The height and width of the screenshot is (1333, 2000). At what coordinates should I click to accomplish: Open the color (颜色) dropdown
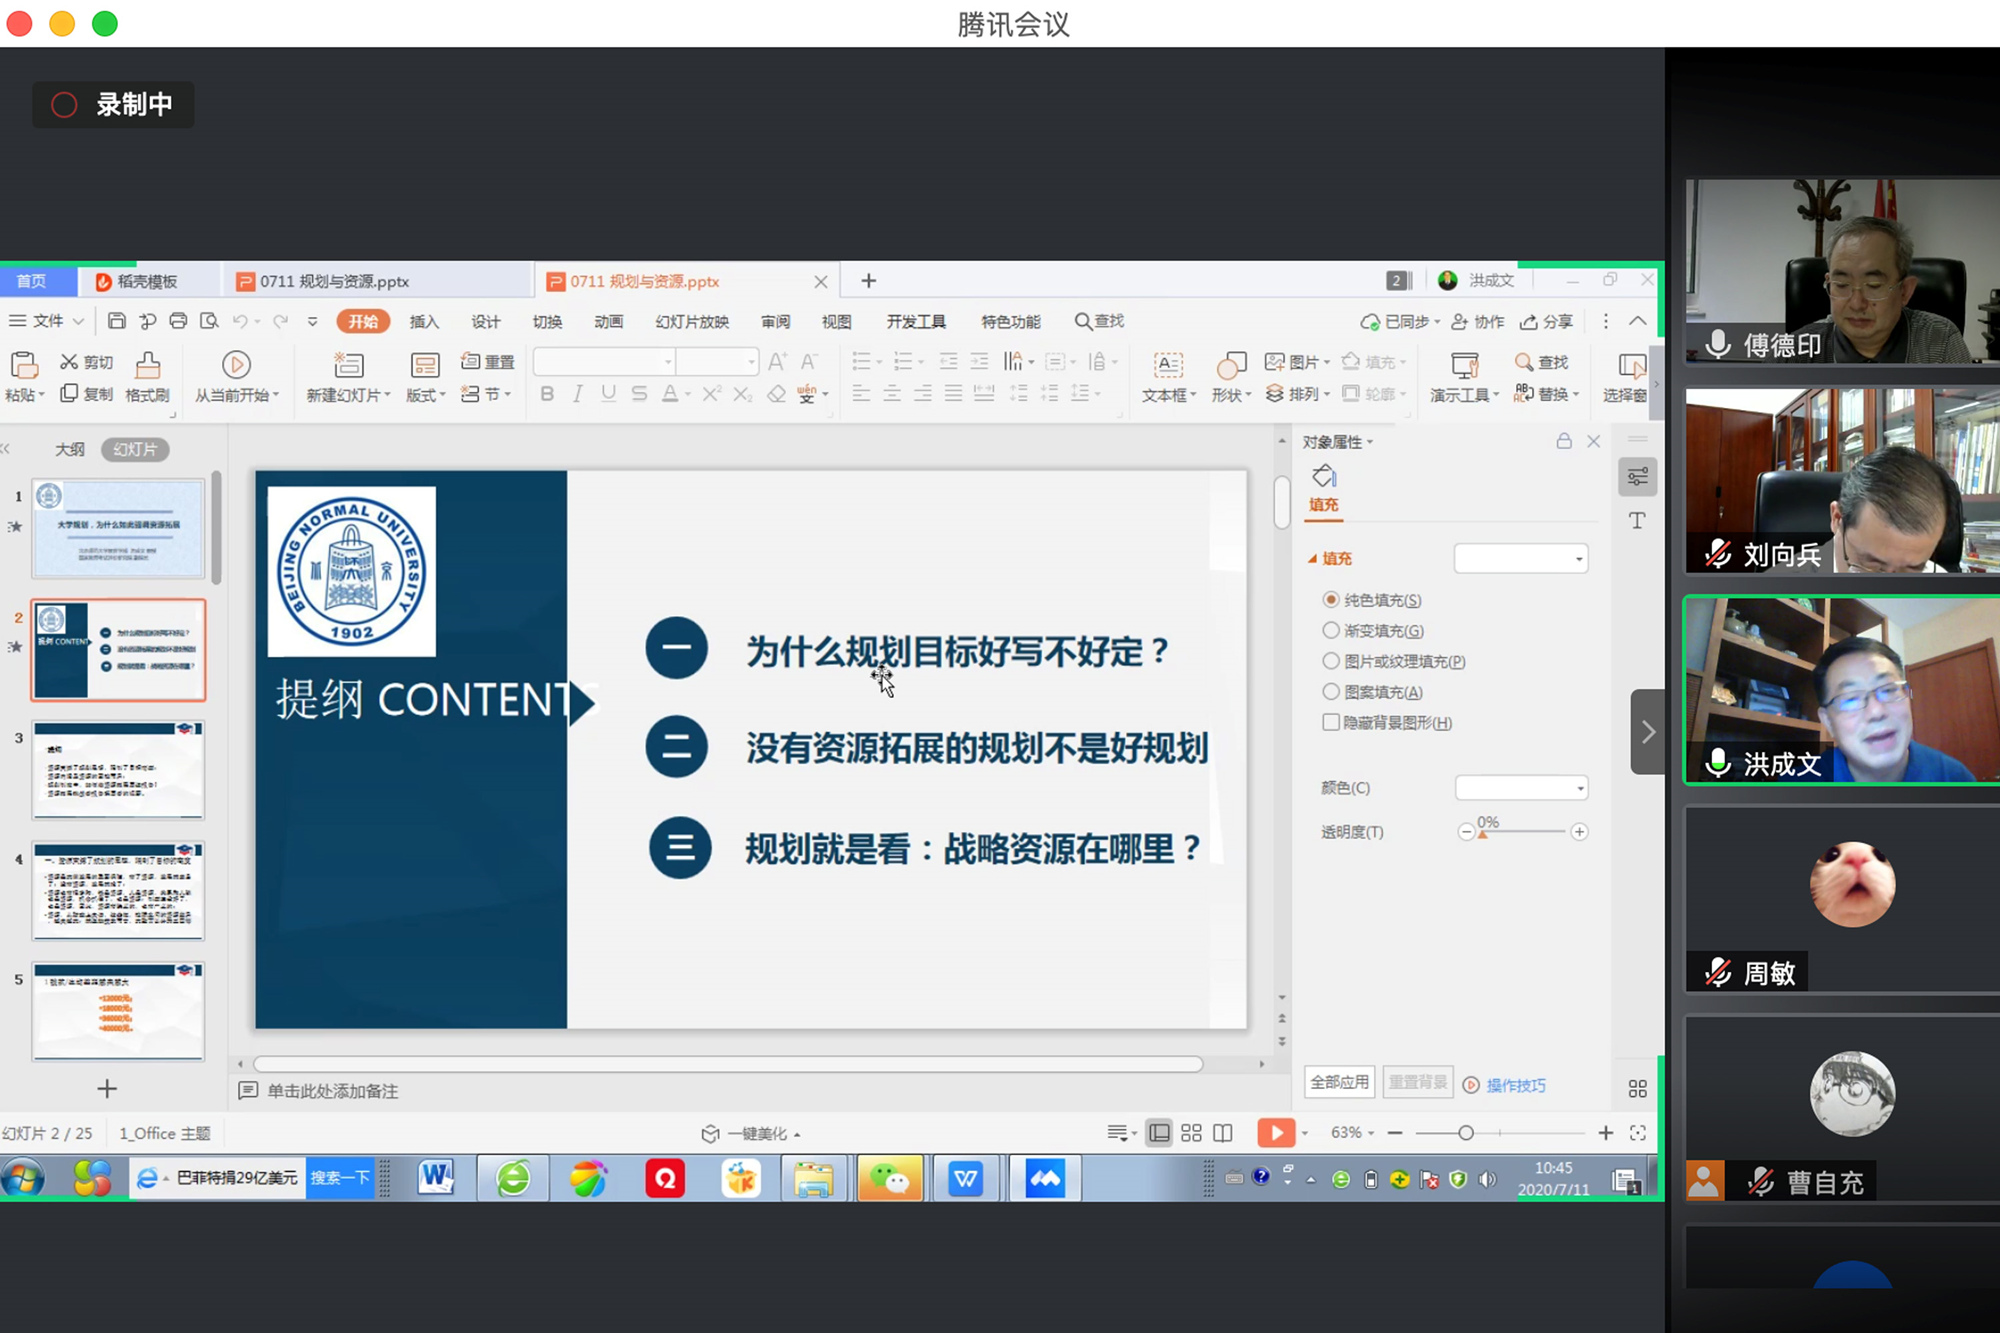point(1521,788)
